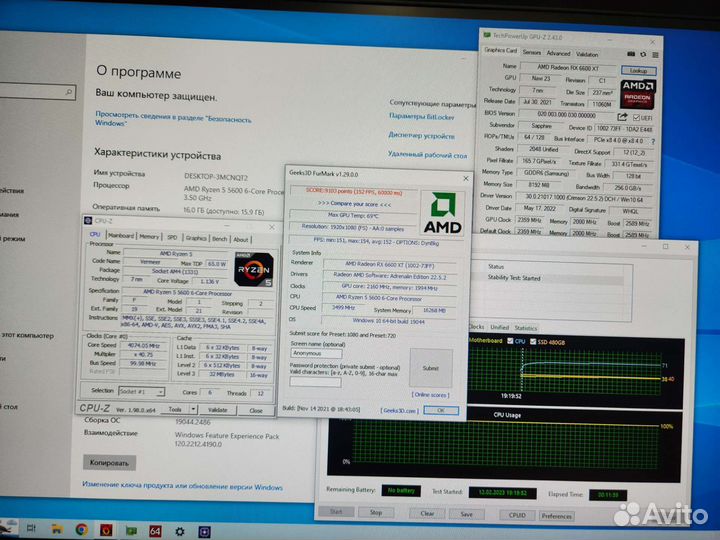Open the Settings gear taskbar icon
Image resolution: width=720 pixels, height=540 pixels.
(180, 532)
